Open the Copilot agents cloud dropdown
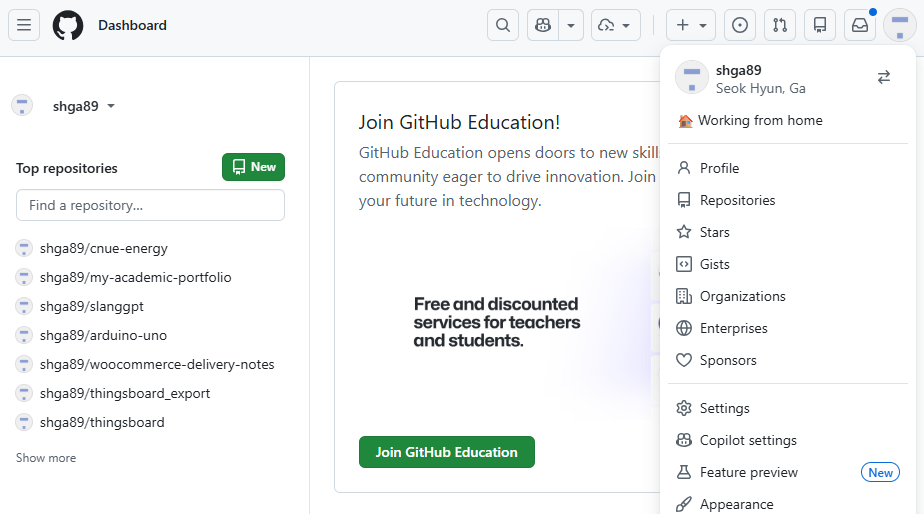 pos(615,25)
